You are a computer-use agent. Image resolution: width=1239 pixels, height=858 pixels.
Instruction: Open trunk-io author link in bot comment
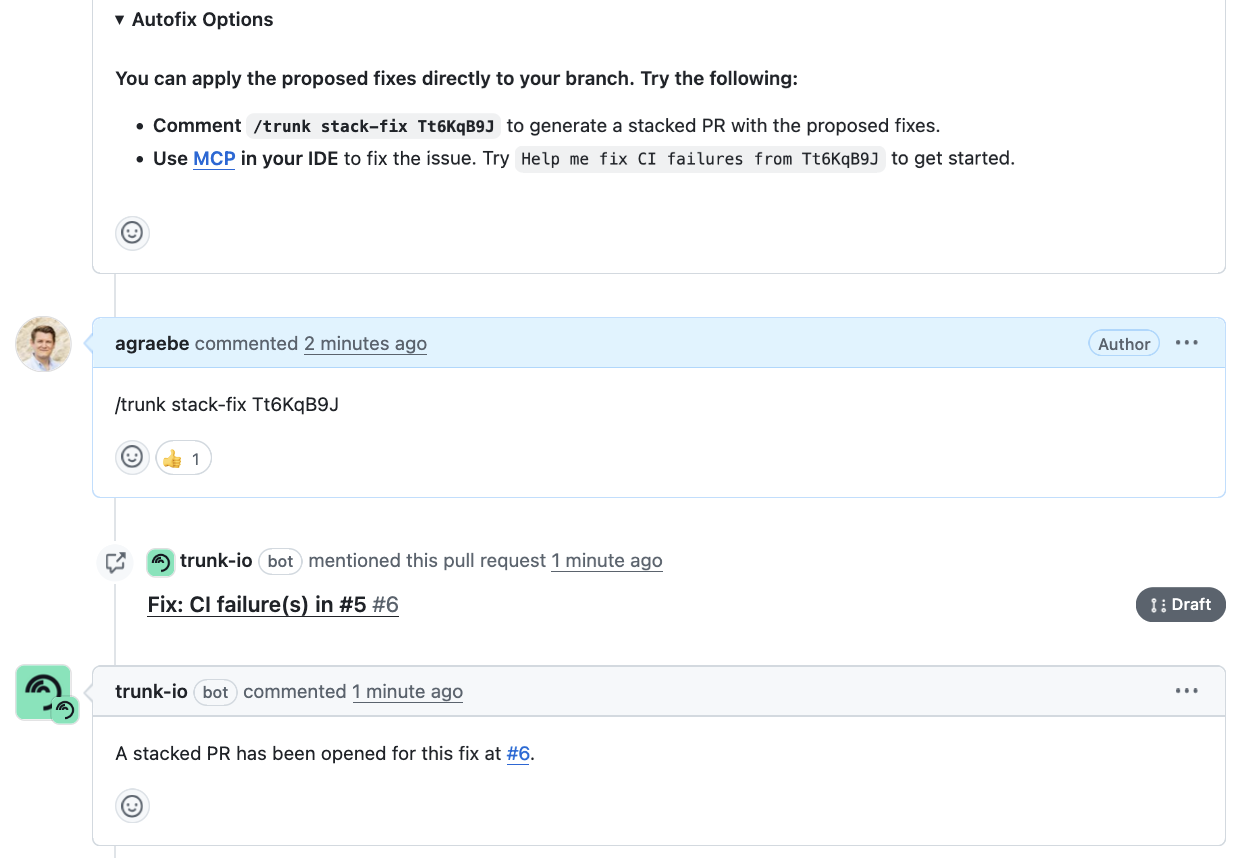pyautogui.click(x=151, y=692)
